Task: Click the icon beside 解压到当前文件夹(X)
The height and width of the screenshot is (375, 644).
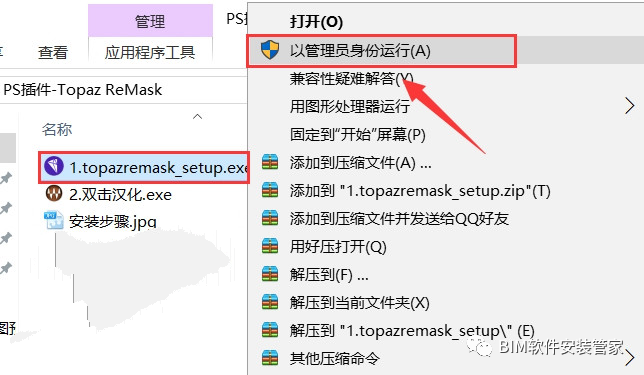Action: tap(270, 302)
